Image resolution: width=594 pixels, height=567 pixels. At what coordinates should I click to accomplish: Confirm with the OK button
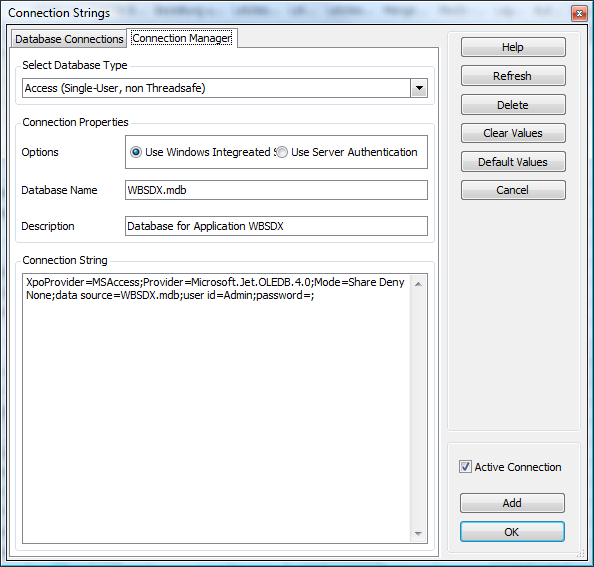pyautogui.click(x=512, y=532)
